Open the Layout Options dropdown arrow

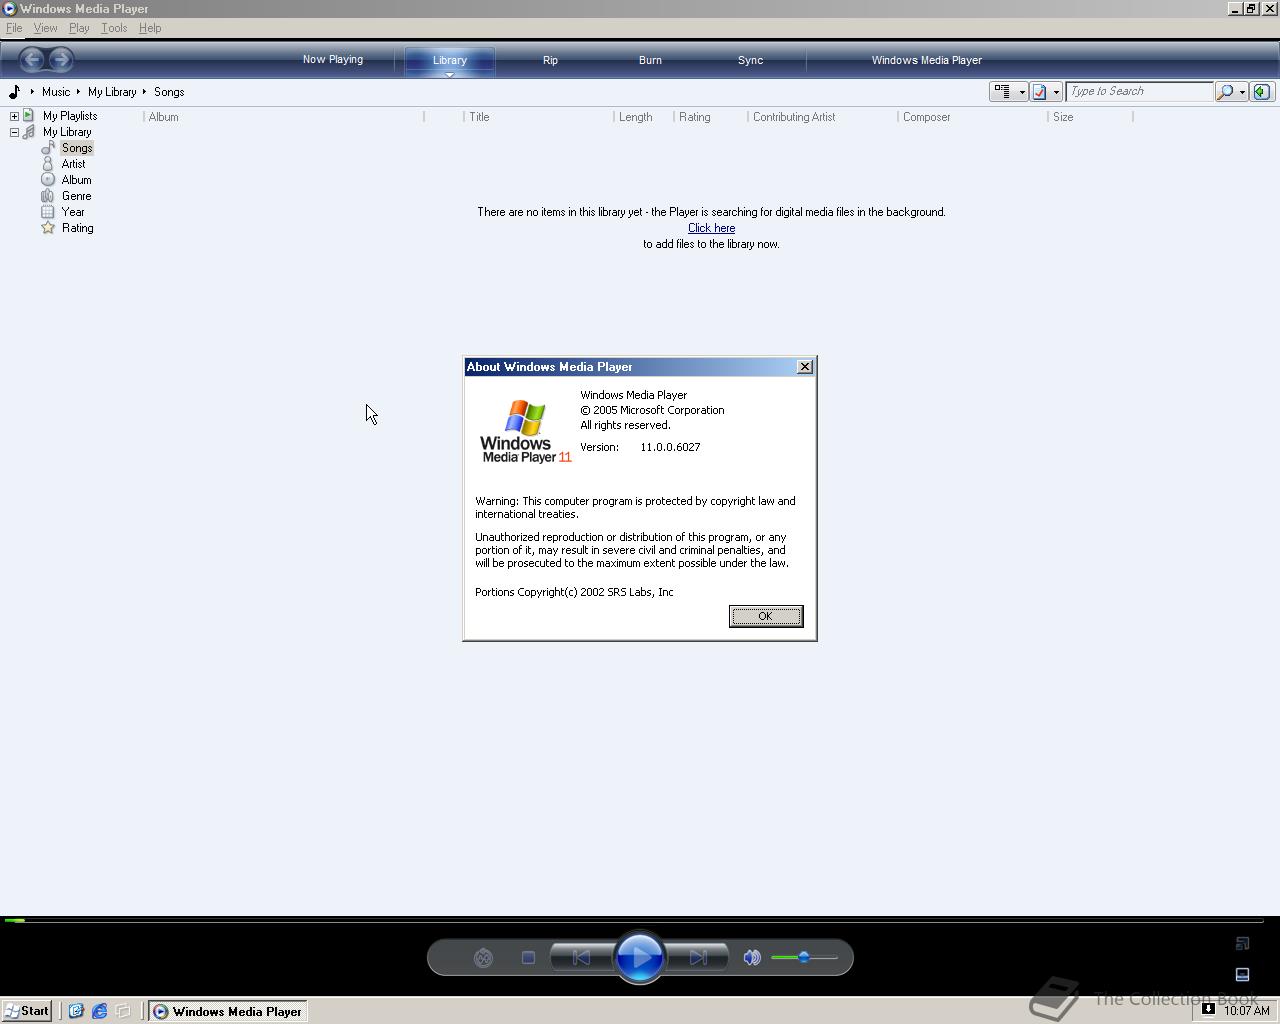1056,92
